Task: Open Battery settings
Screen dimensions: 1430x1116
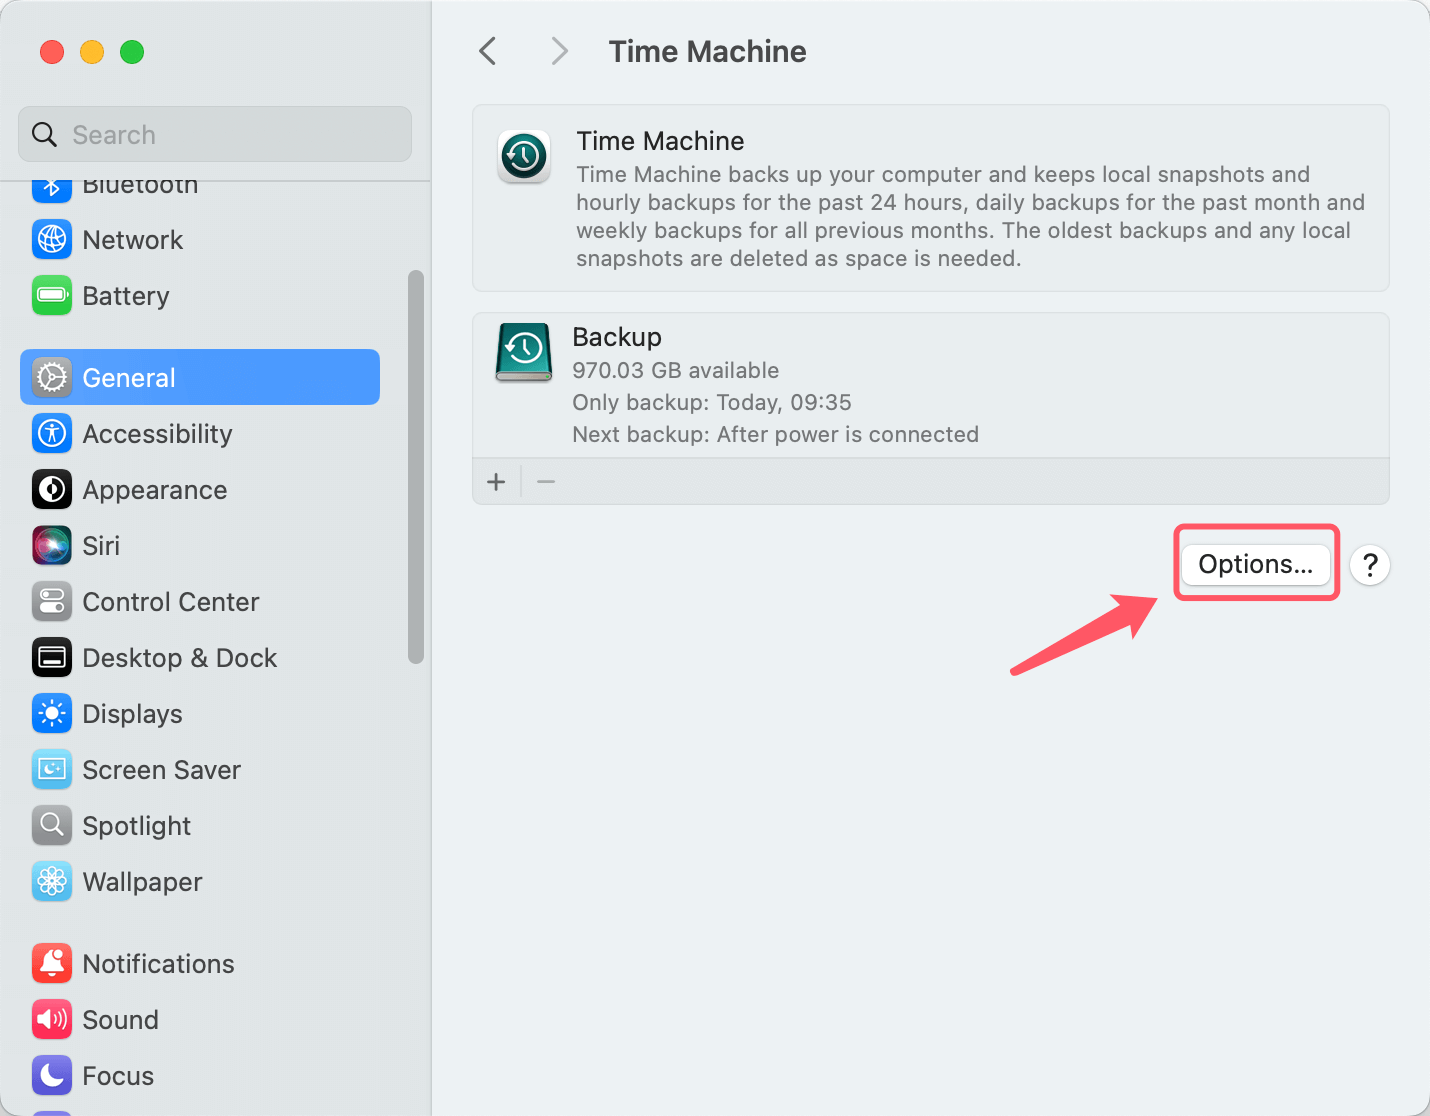Action: click(x=126, y=296)
